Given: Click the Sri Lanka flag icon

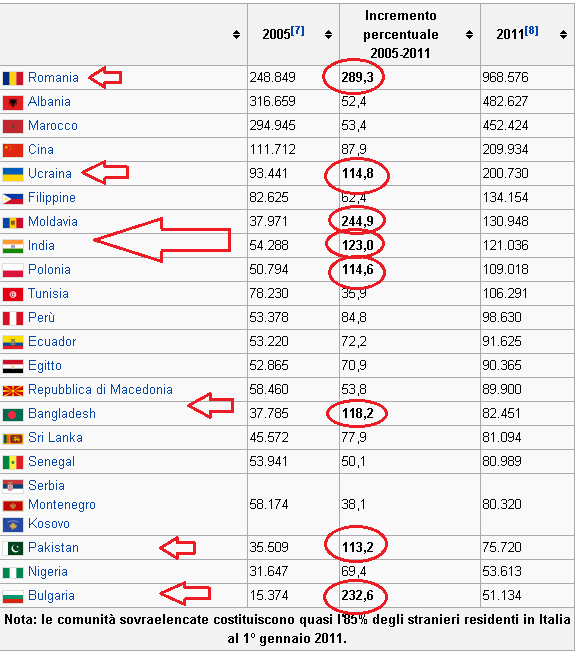Looking at the screenshot, I should click(13, 438).
